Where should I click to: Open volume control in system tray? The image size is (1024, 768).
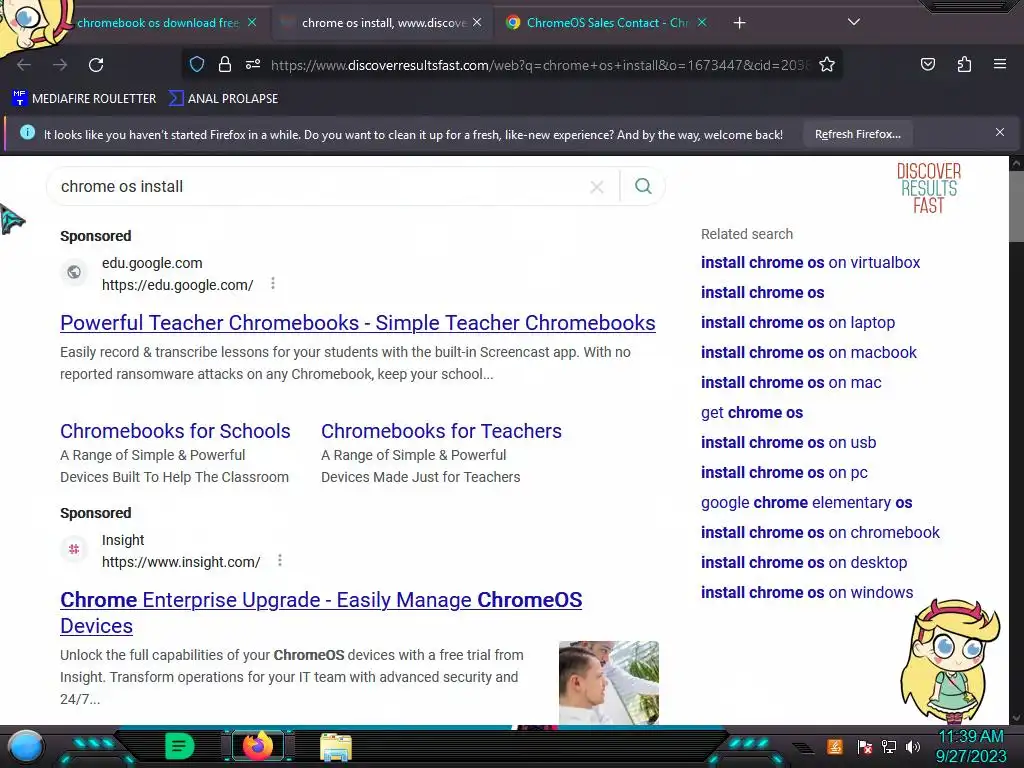(913, 746)
